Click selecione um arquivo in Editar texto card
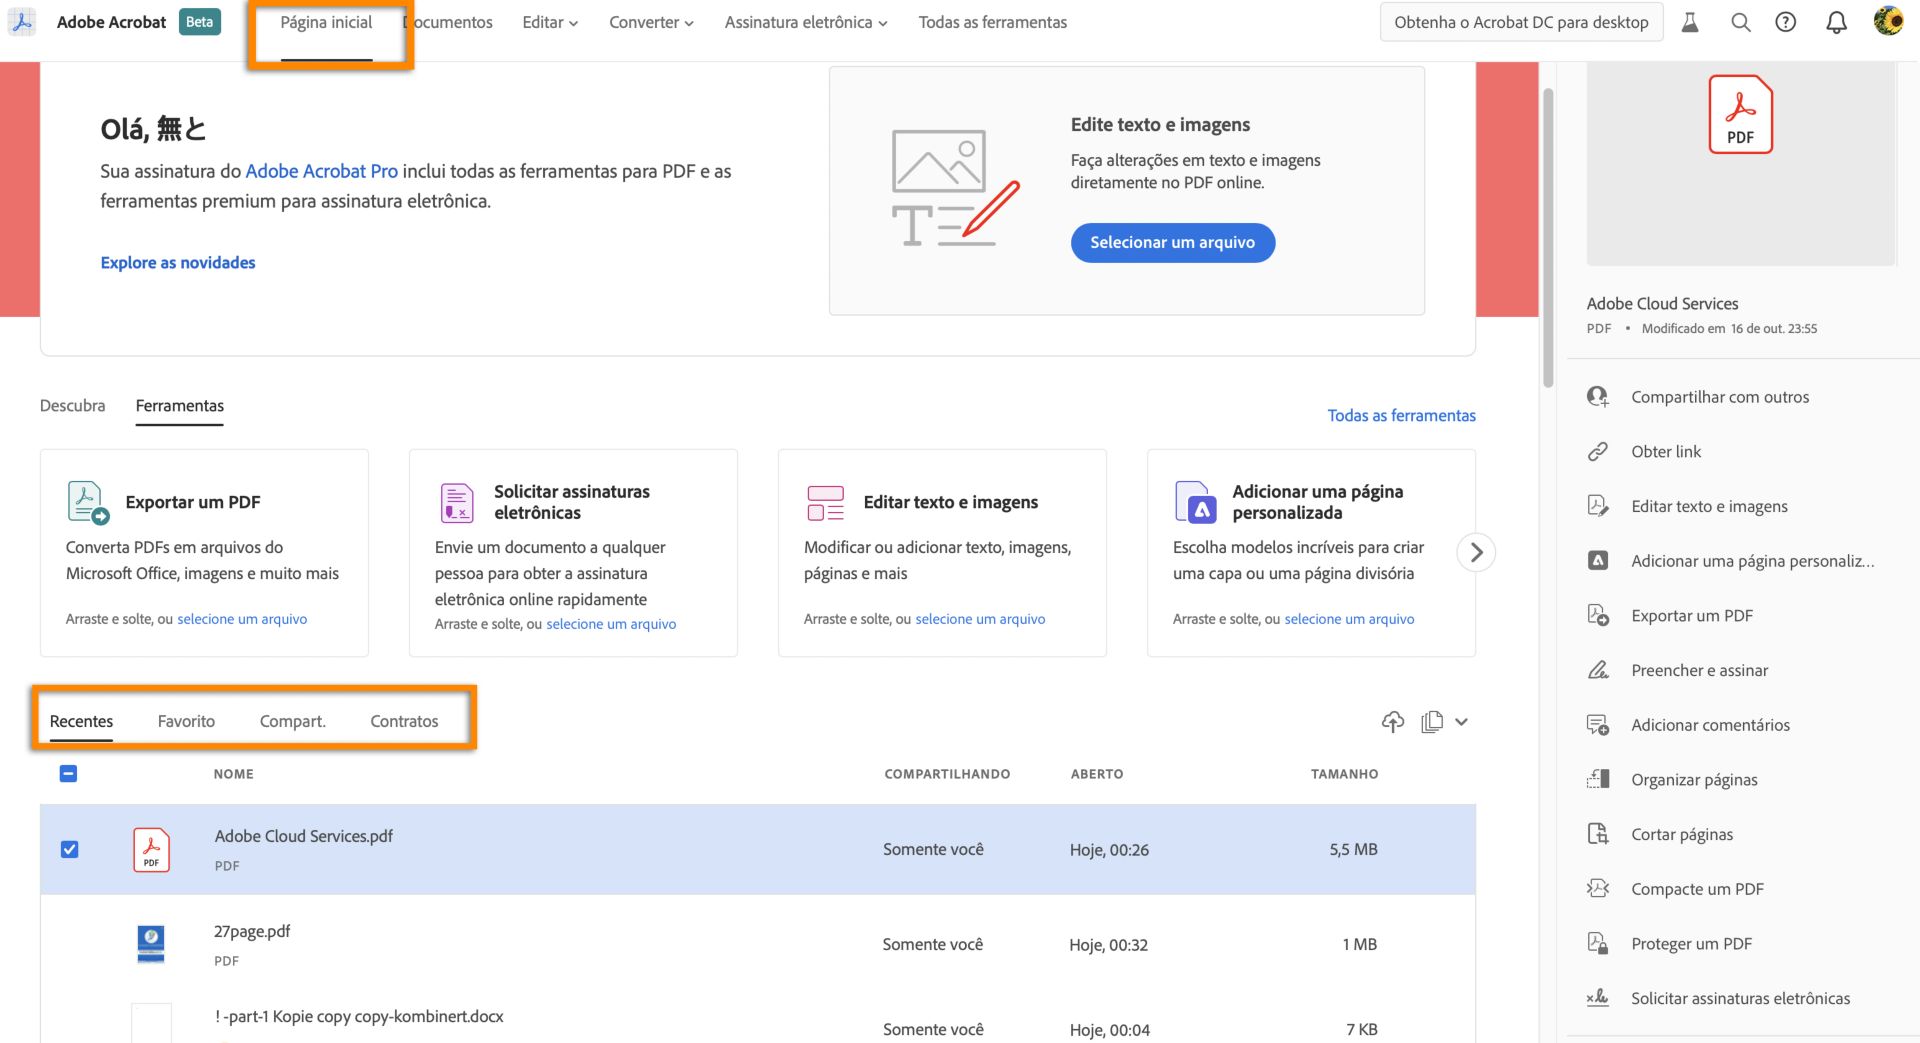 pos(980,619)
